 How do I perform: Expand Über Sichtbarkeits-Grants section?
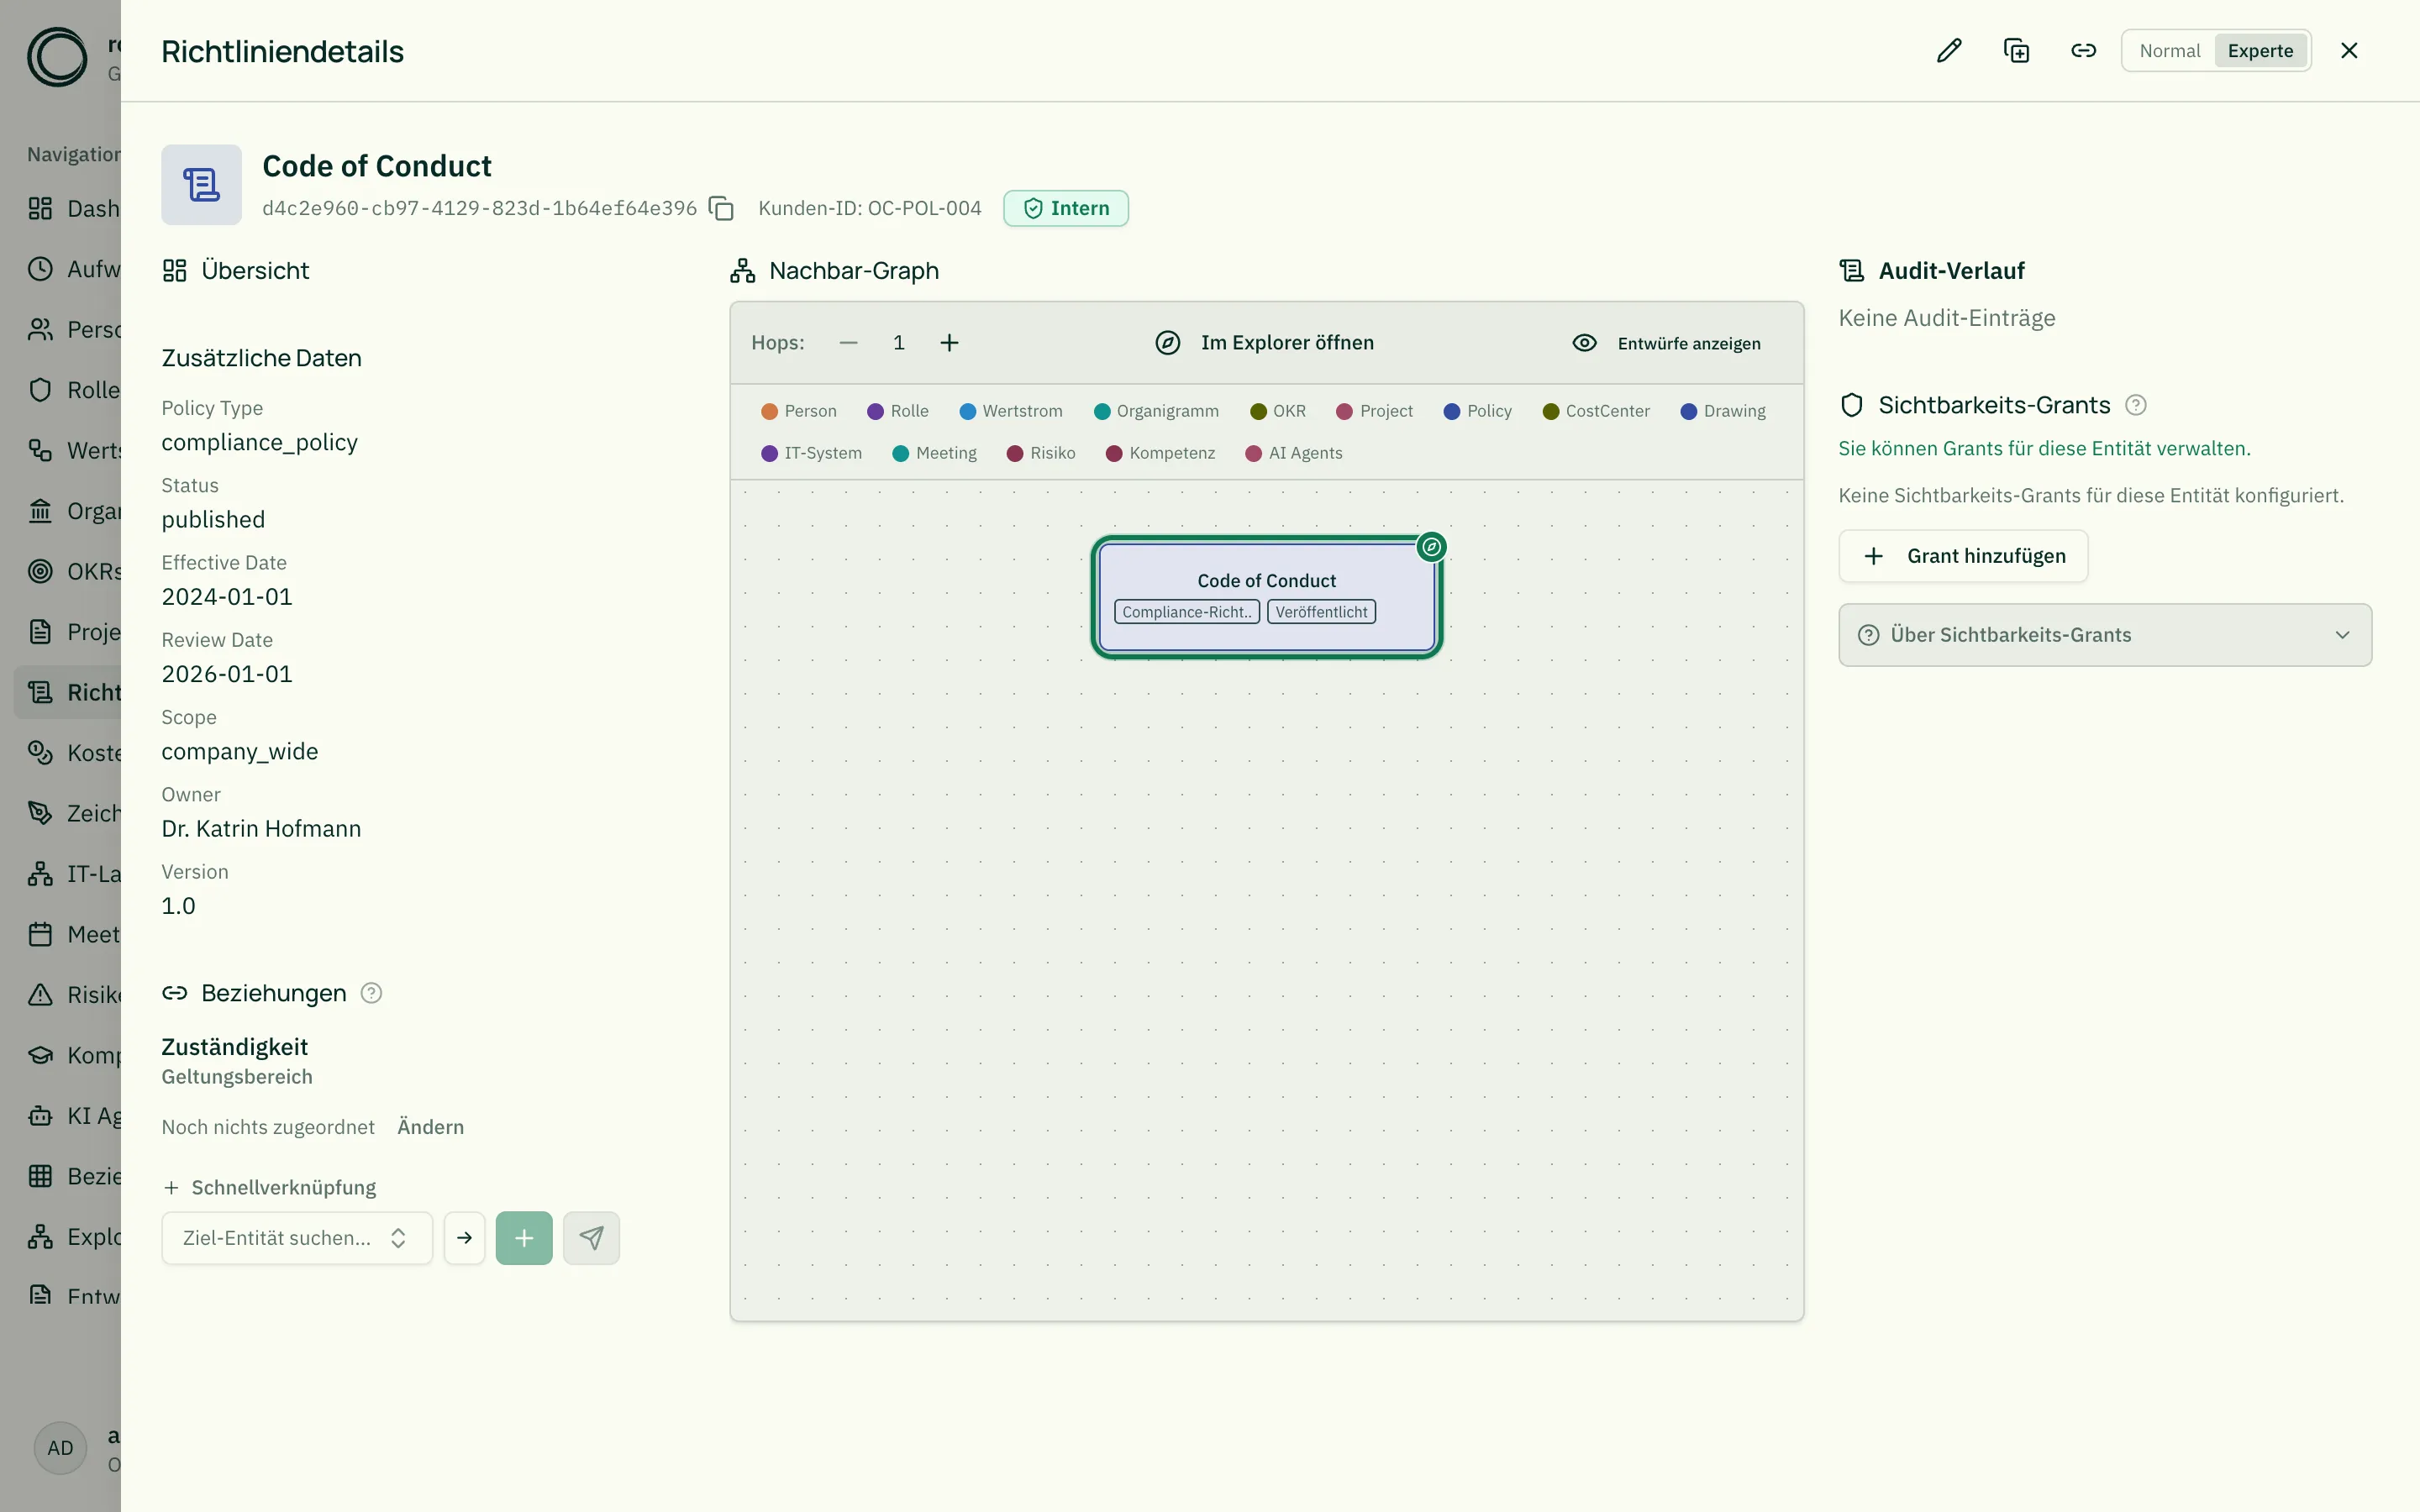(x=2105, y=635)
